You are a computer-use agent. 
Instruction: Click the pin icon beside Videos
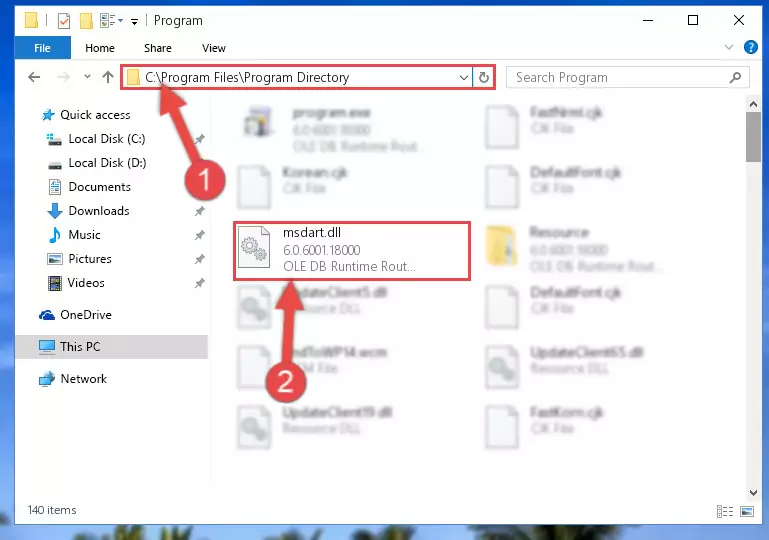pyautogui.click(x=199, y=283)
